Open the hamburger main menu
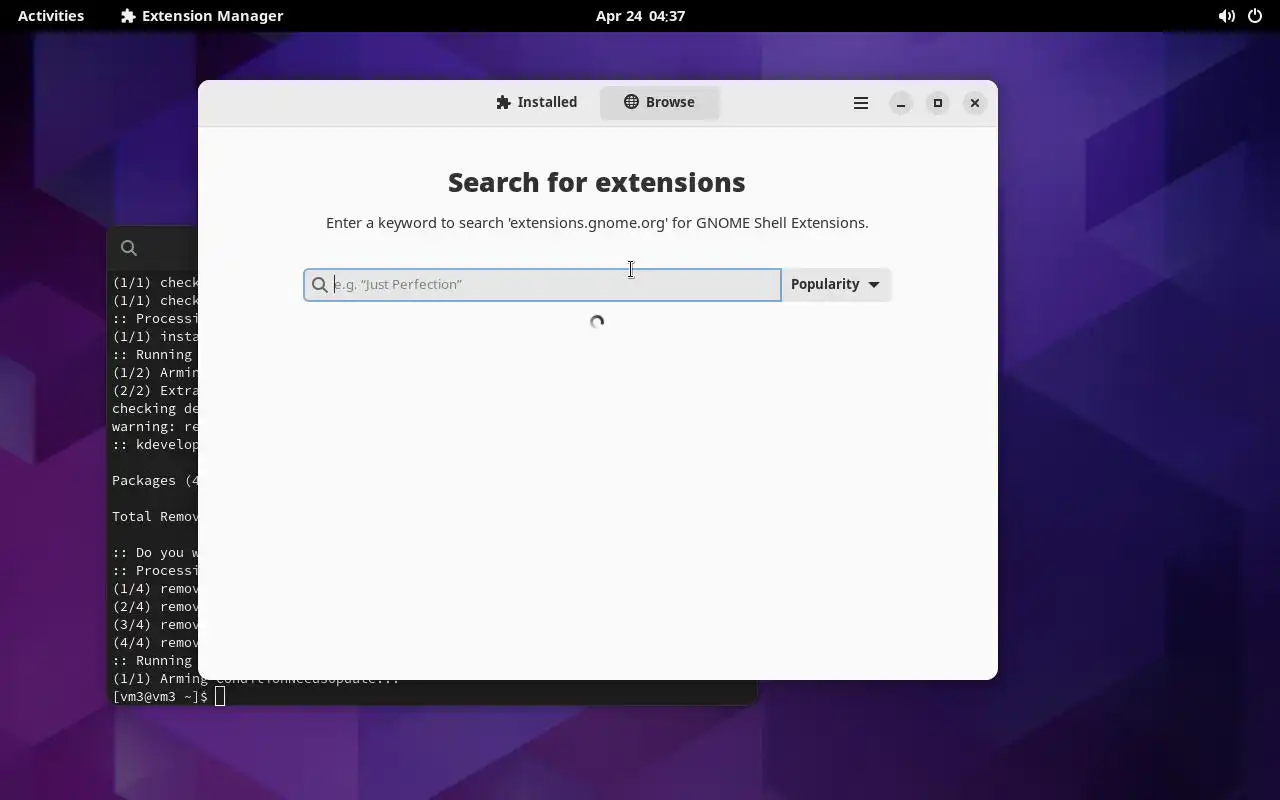Screen dimensions: 1280x800 pos(860,103)
